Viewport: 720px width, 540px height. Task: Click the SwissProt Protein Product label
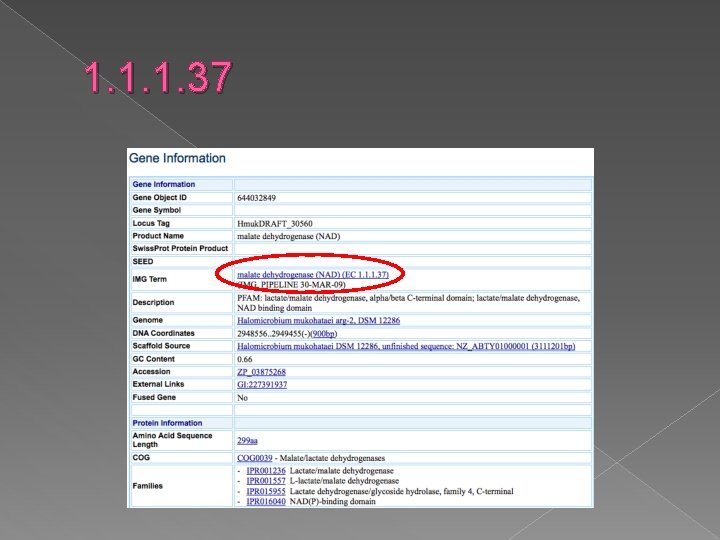click(180, 248)
